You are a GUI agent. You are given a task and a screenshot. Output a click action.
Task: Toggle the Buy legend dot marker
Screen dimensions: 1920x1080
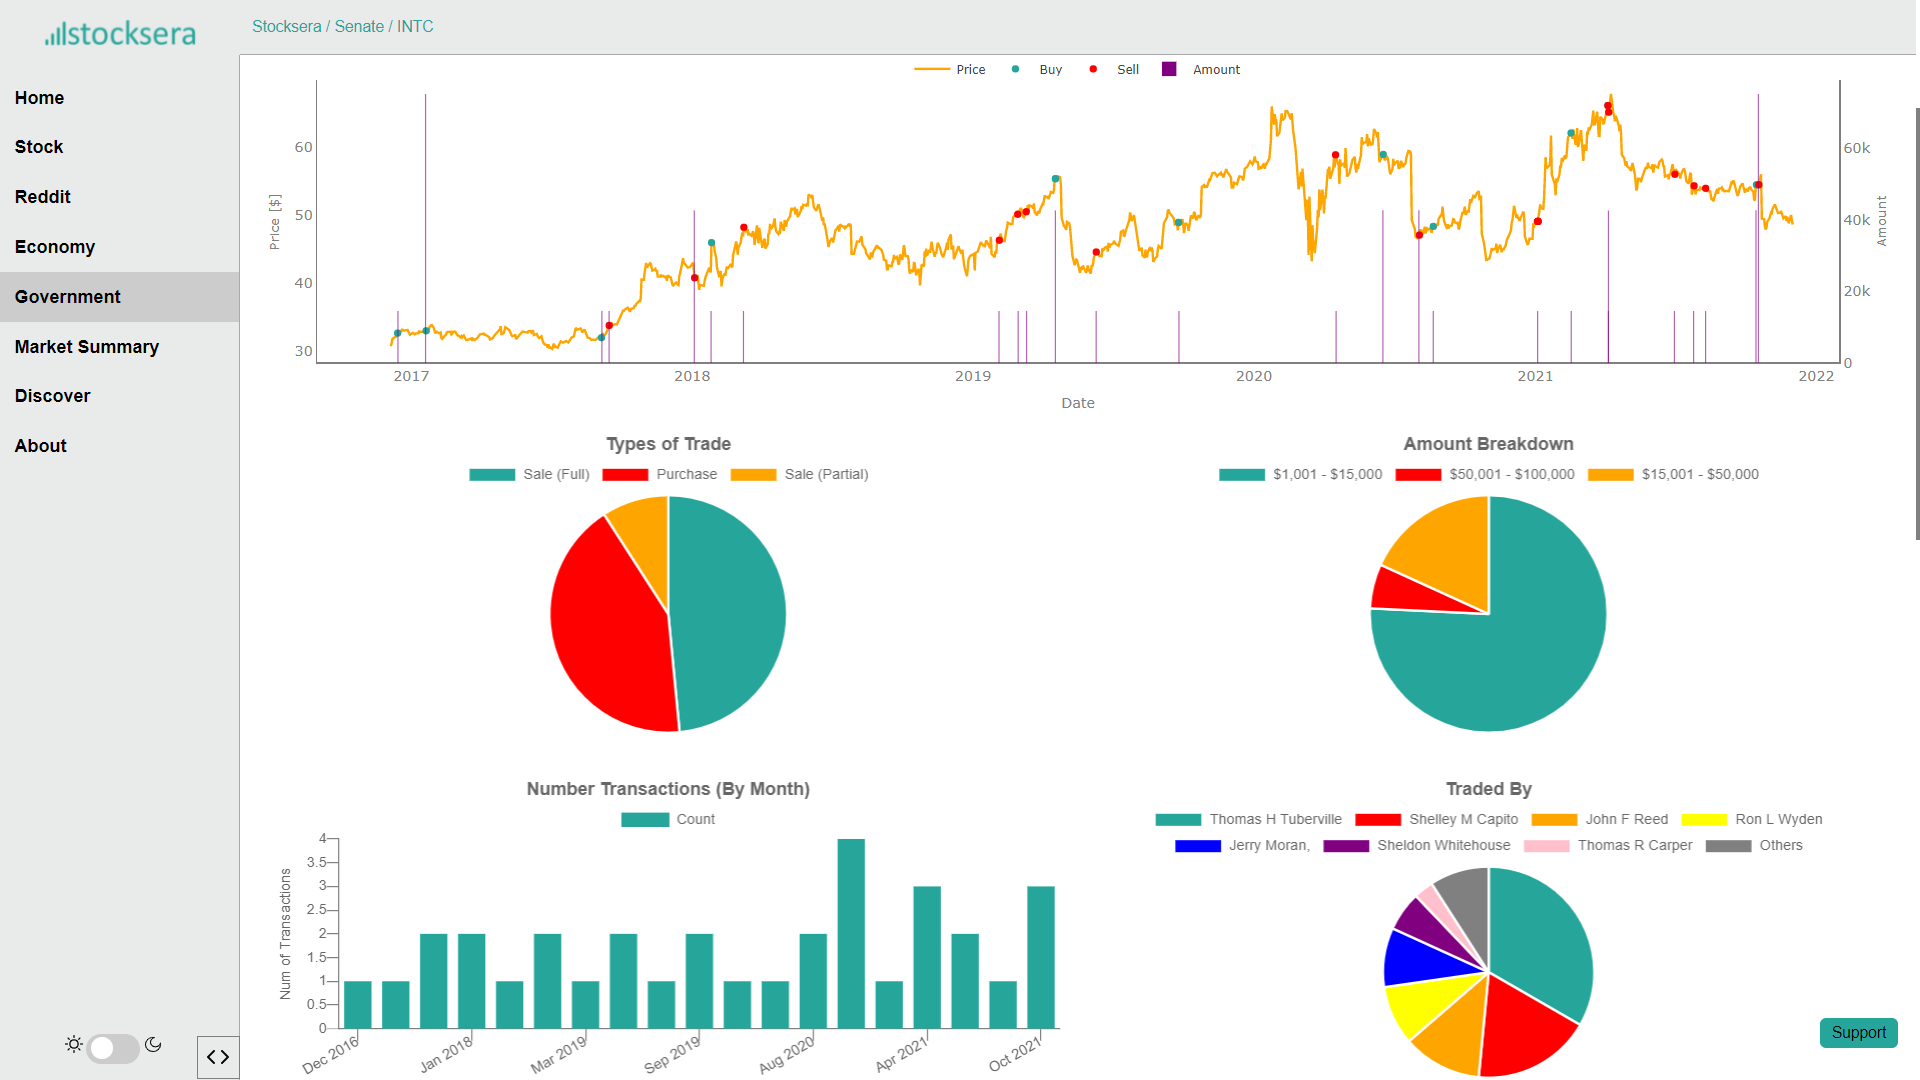click(1015, 69)
